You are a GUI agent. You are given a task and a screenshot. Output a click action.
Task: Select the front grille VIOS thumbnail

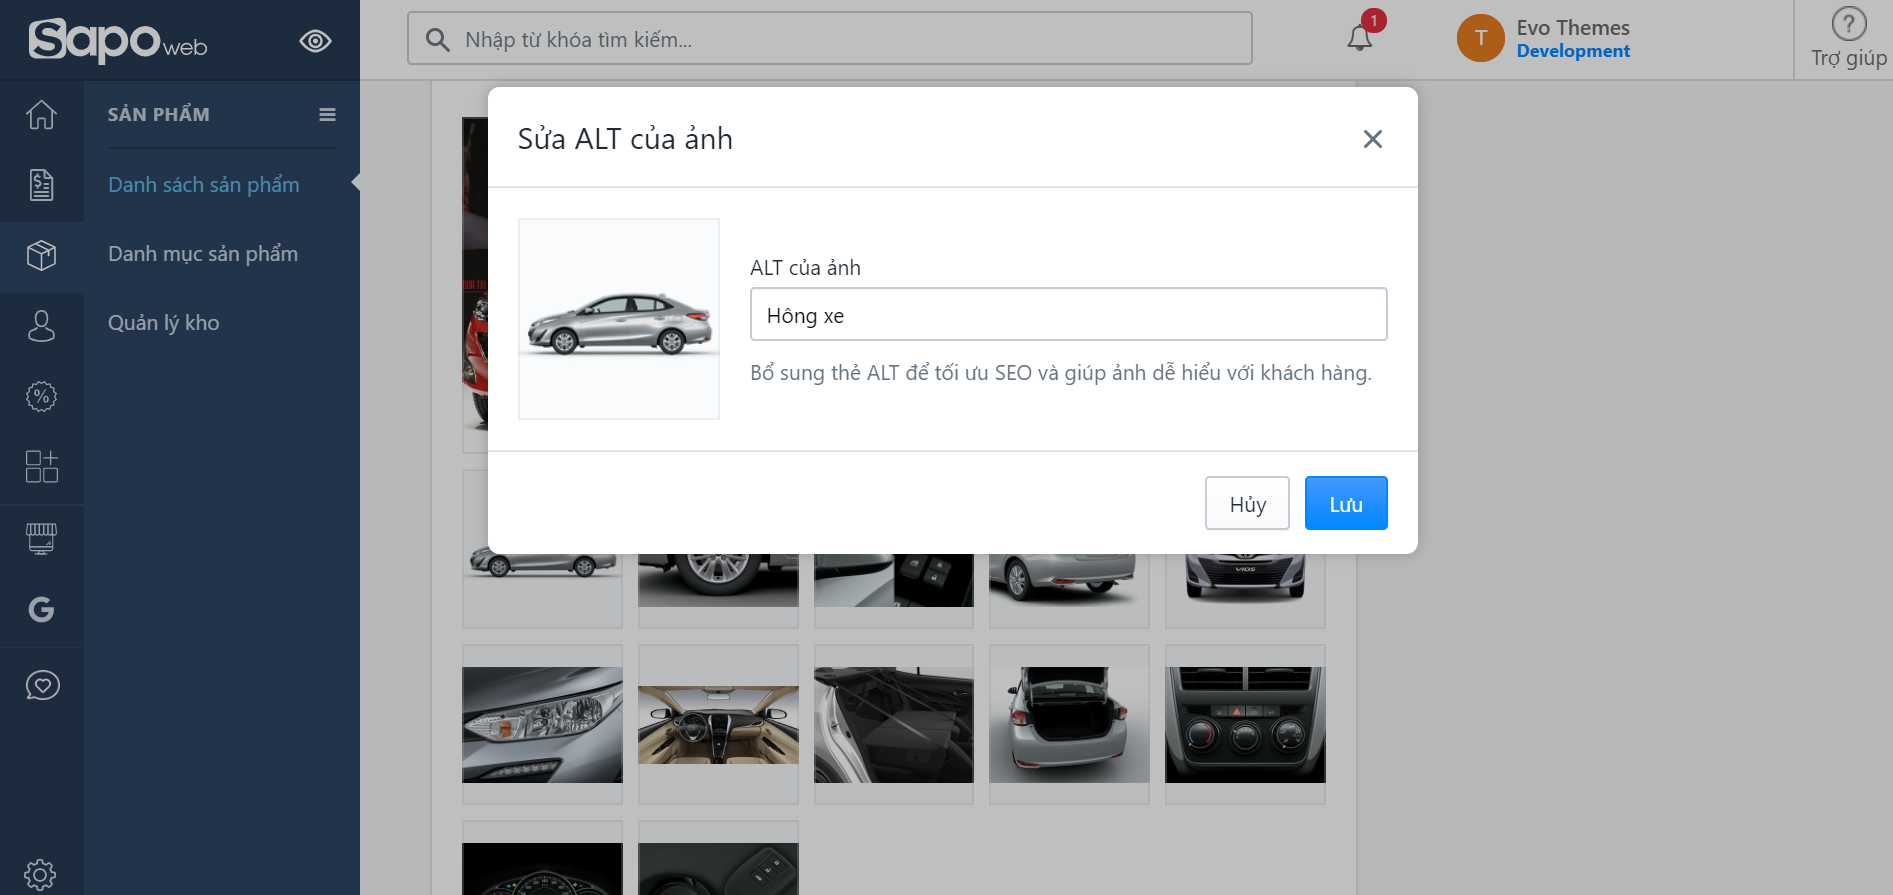pos(1245,590)
